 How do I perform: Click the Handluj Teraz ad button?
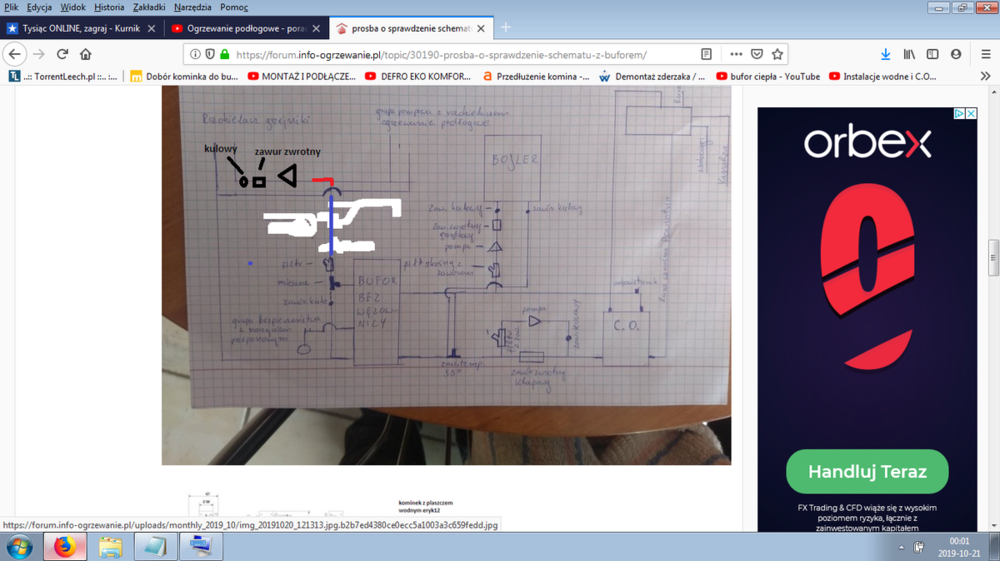(x=867, y=472)
